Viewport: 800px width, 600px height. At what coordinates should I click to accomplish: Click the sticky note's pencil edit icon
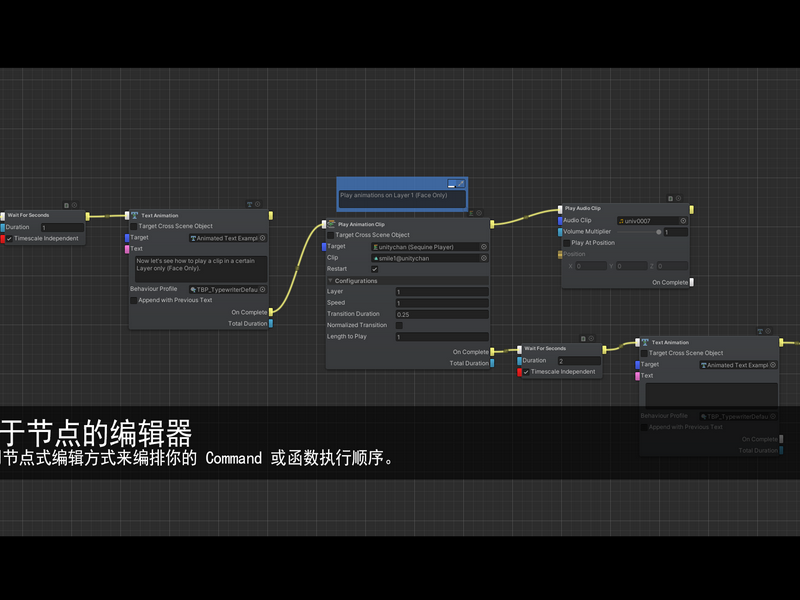click(461, 184)
